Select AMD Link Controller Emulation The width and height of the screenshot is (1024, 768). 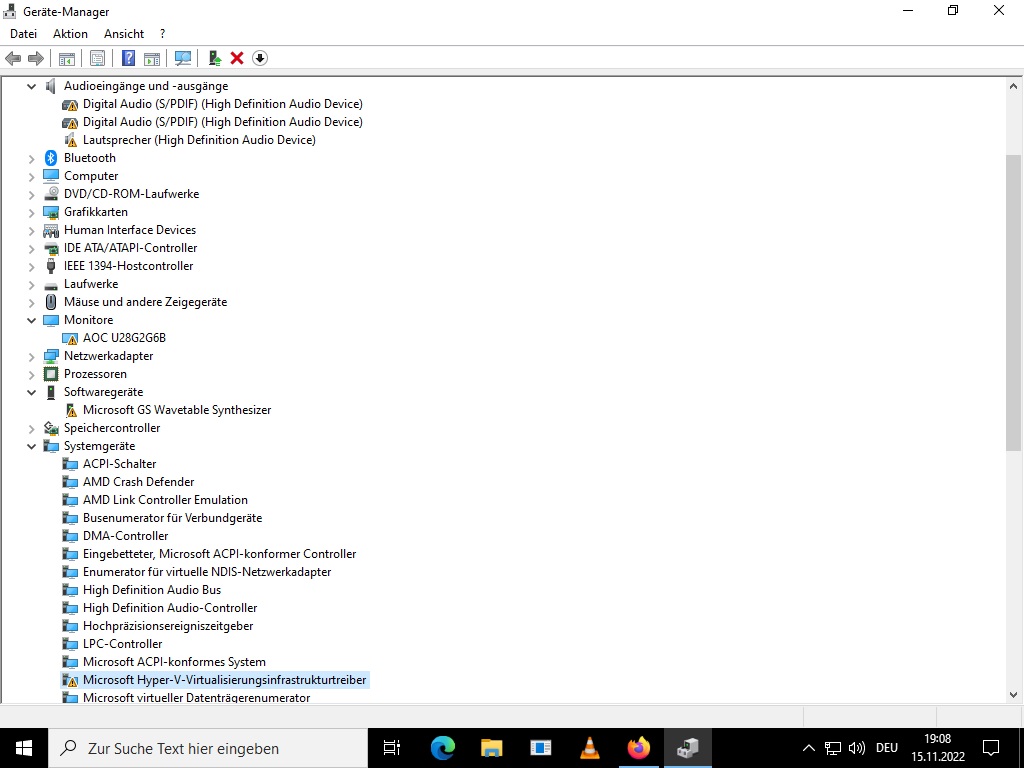pos(165,500)
